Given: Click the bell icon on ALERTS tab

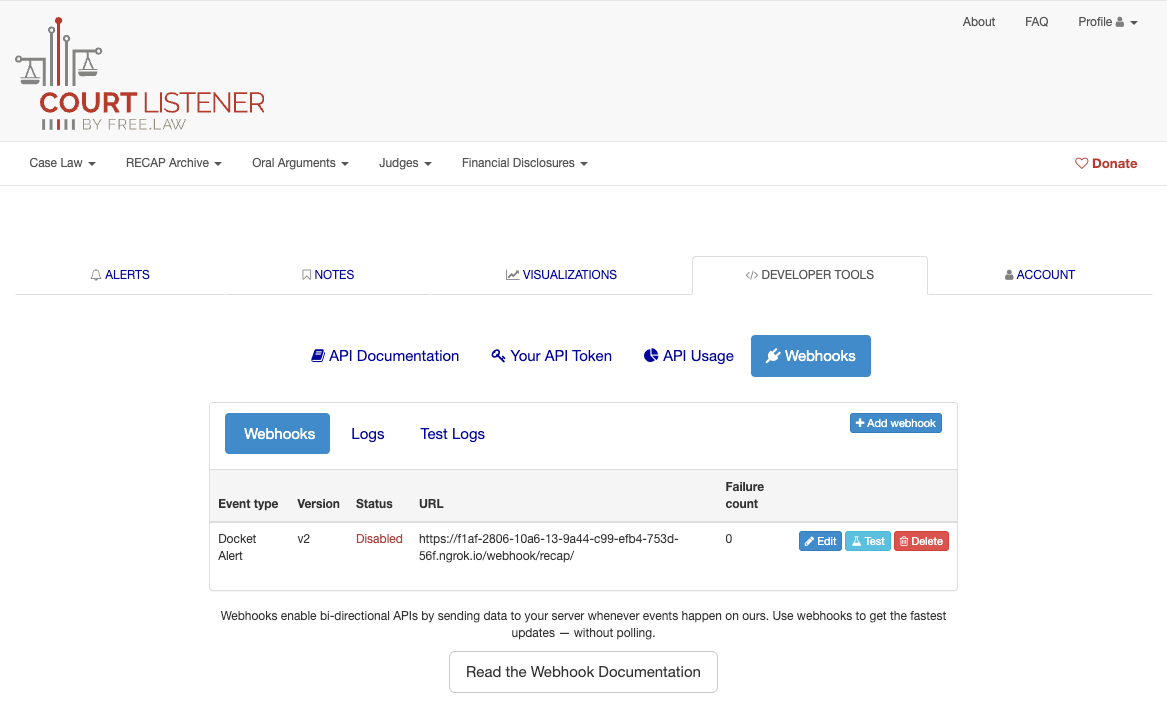Looking at the screenshot, I should pos(95,274).
